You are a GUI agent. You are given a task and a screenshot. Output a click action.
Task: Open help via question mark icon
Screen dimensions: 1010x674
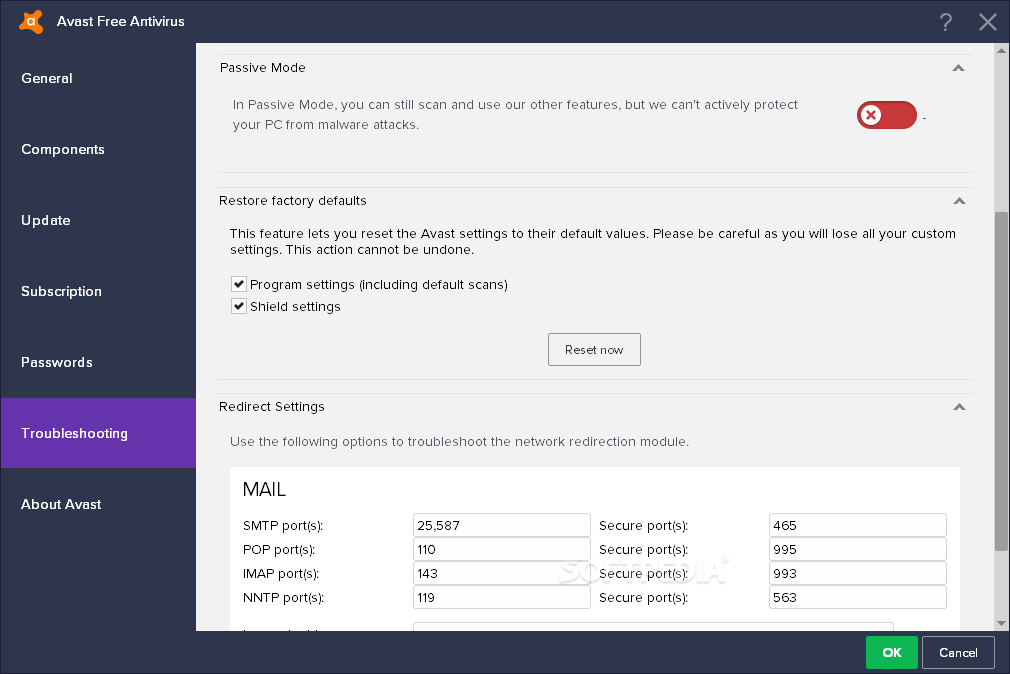pos(946,22)
